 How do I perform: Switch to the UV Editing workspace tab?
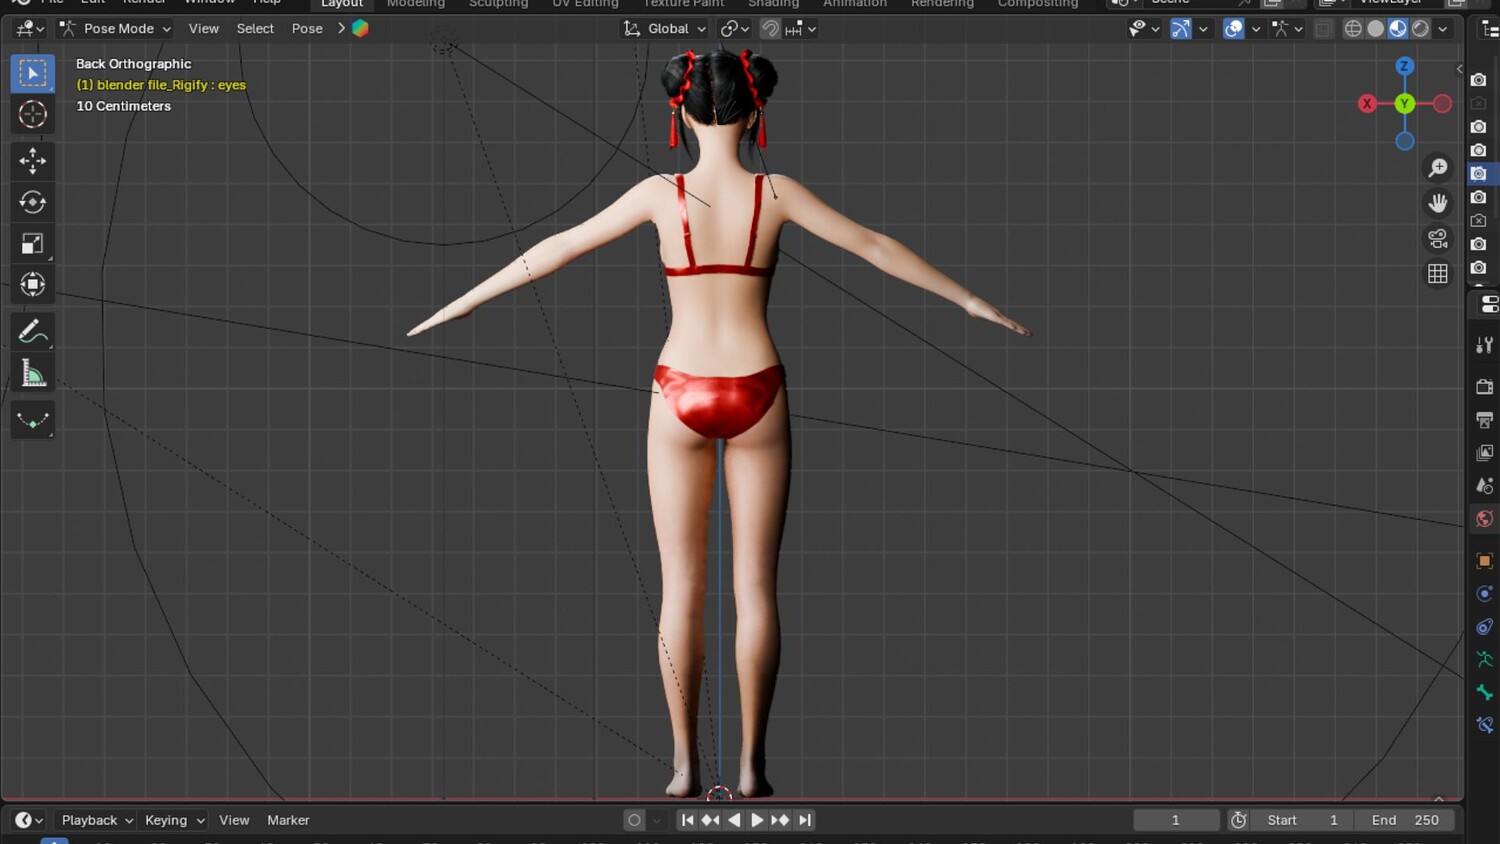coord(585,4)
